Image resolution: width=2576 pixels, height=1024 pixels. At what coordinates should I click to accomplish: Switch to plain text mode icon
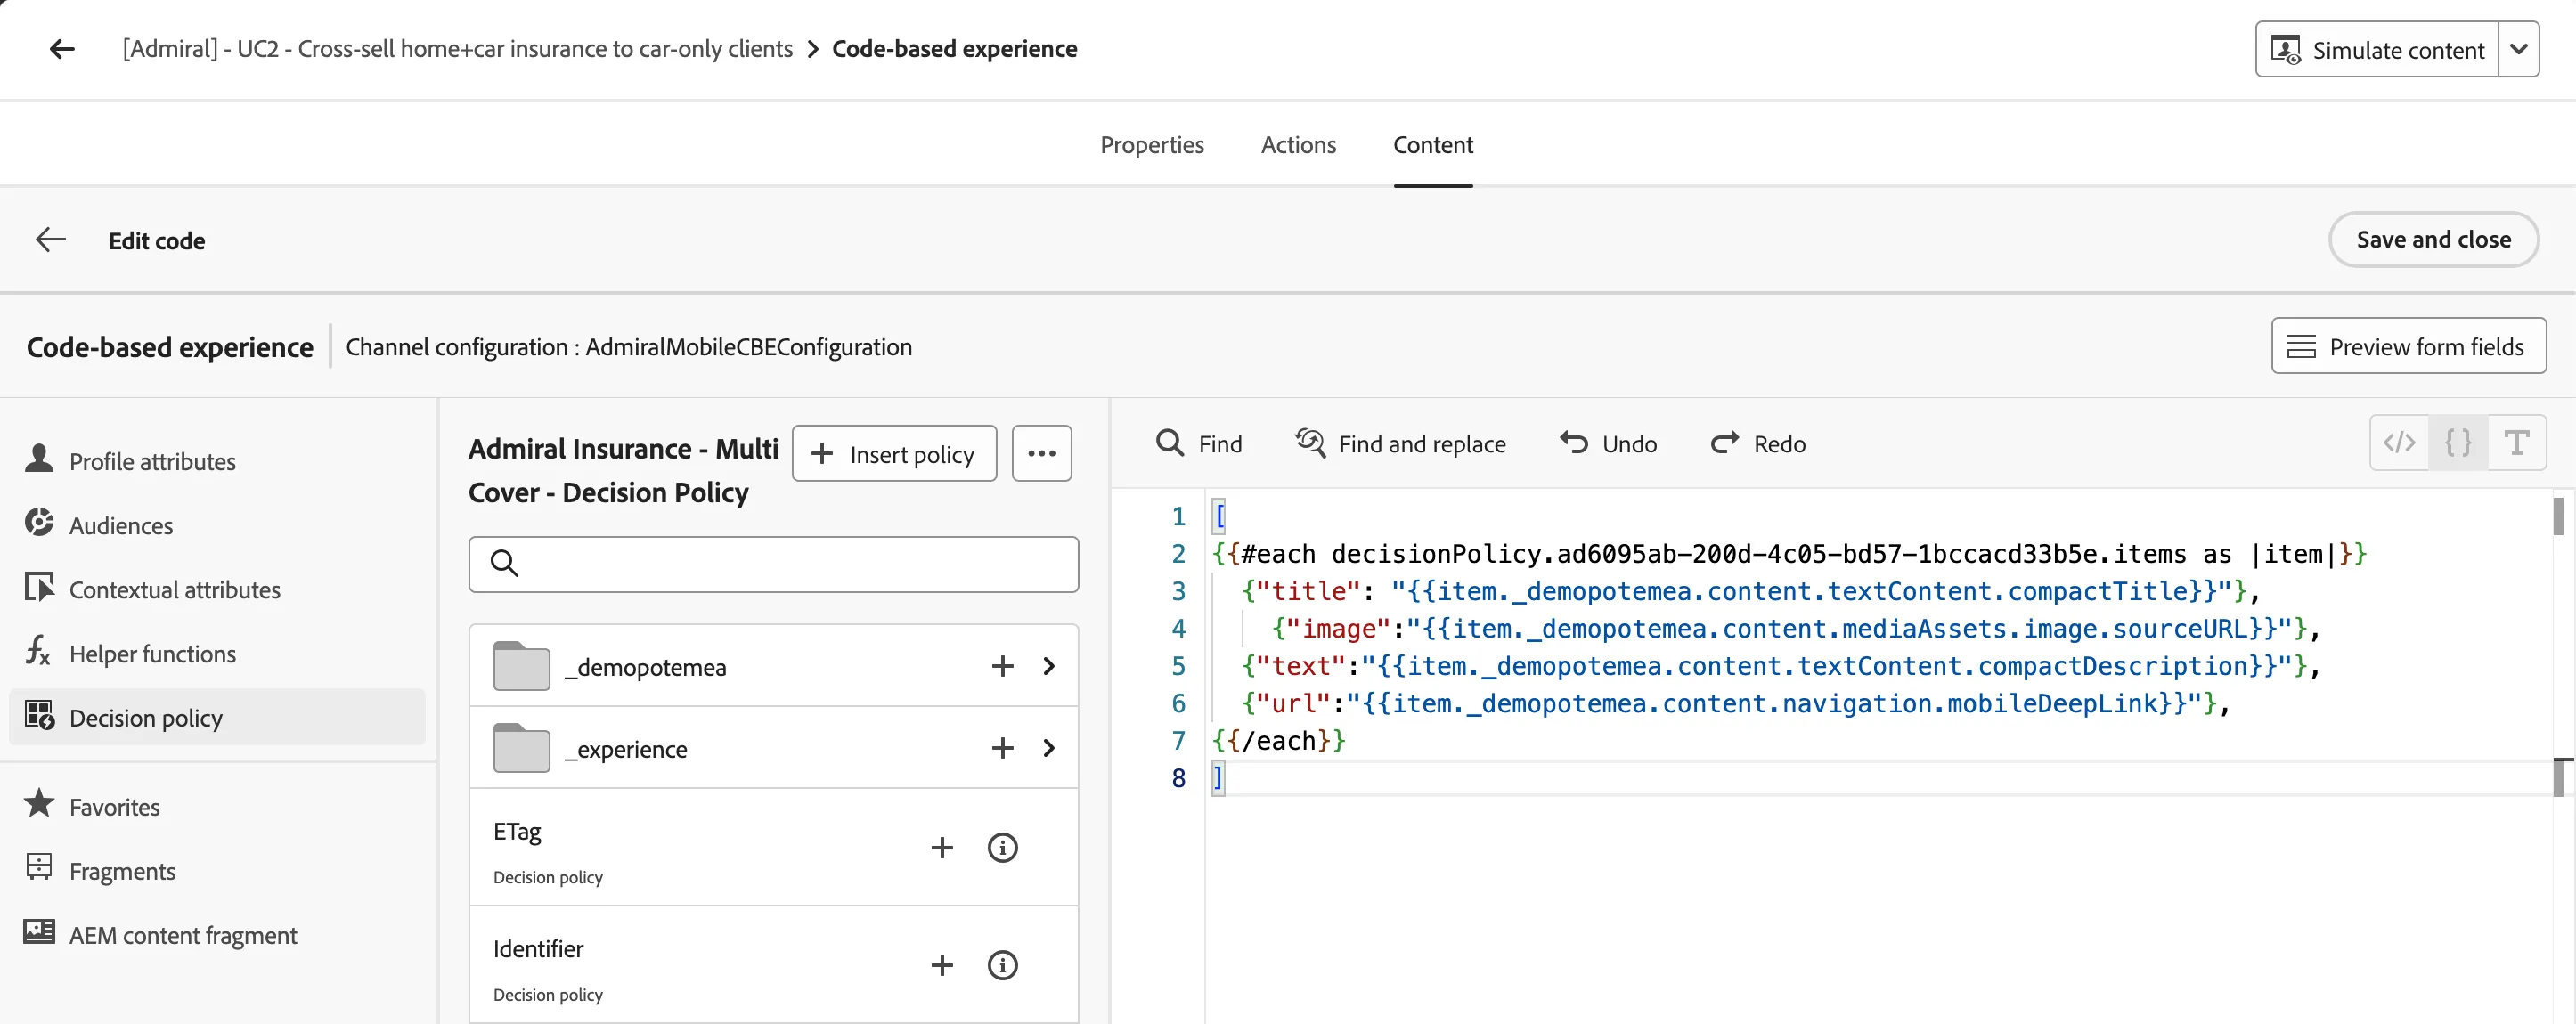(x=2516, y=442)
